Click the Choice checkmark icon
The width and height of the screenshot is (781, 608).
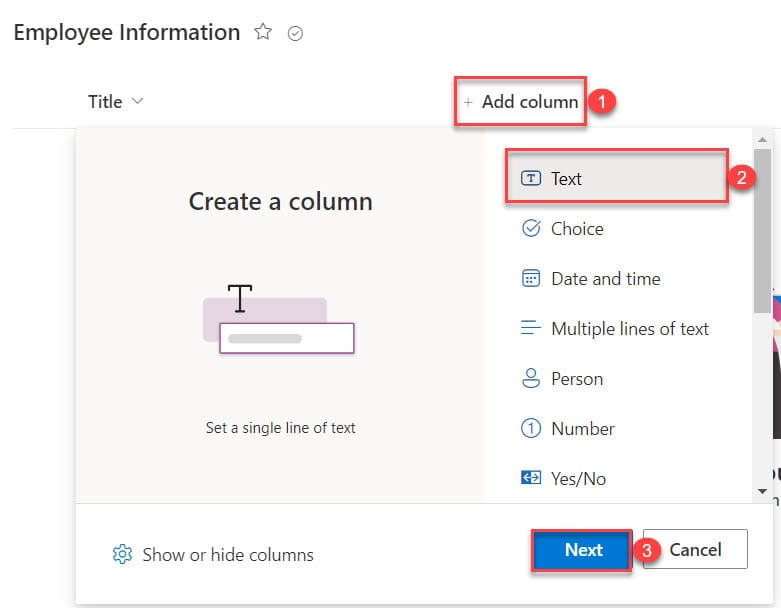click(530, 228)
